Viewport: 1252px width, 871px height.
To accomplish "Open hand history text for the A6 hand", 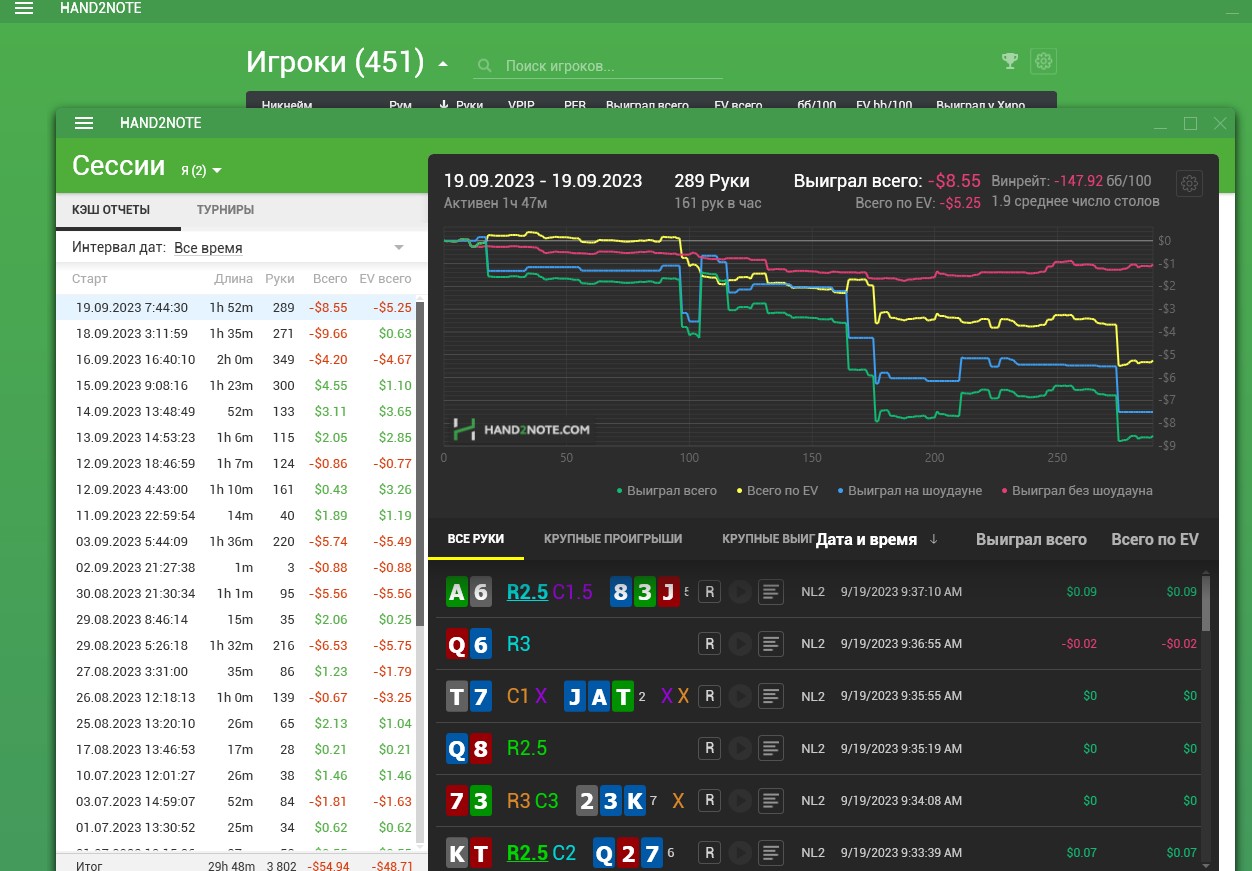I will (770, 592).
